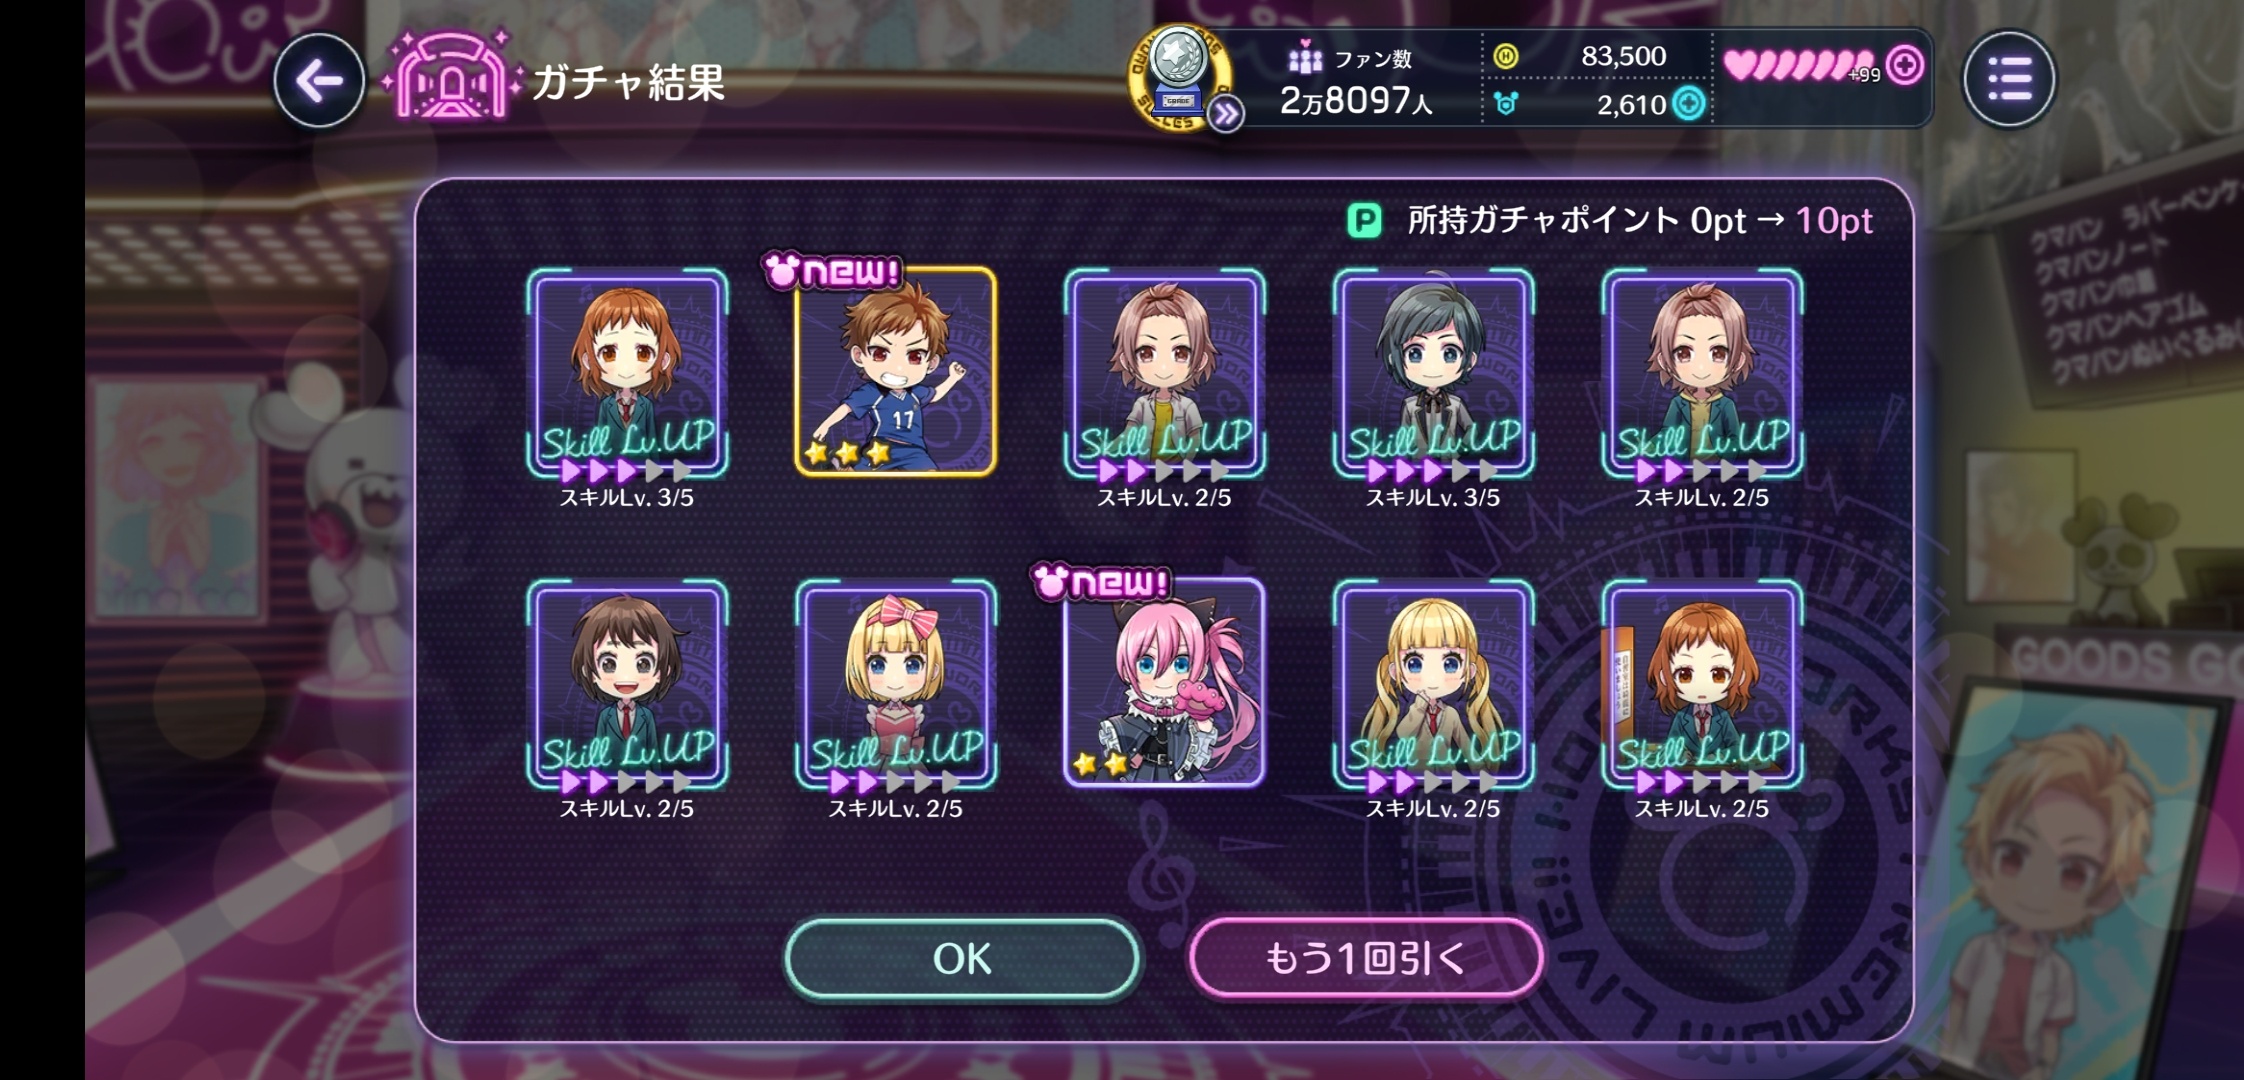
Task: Tap the OK button
Action: [962, 958]
